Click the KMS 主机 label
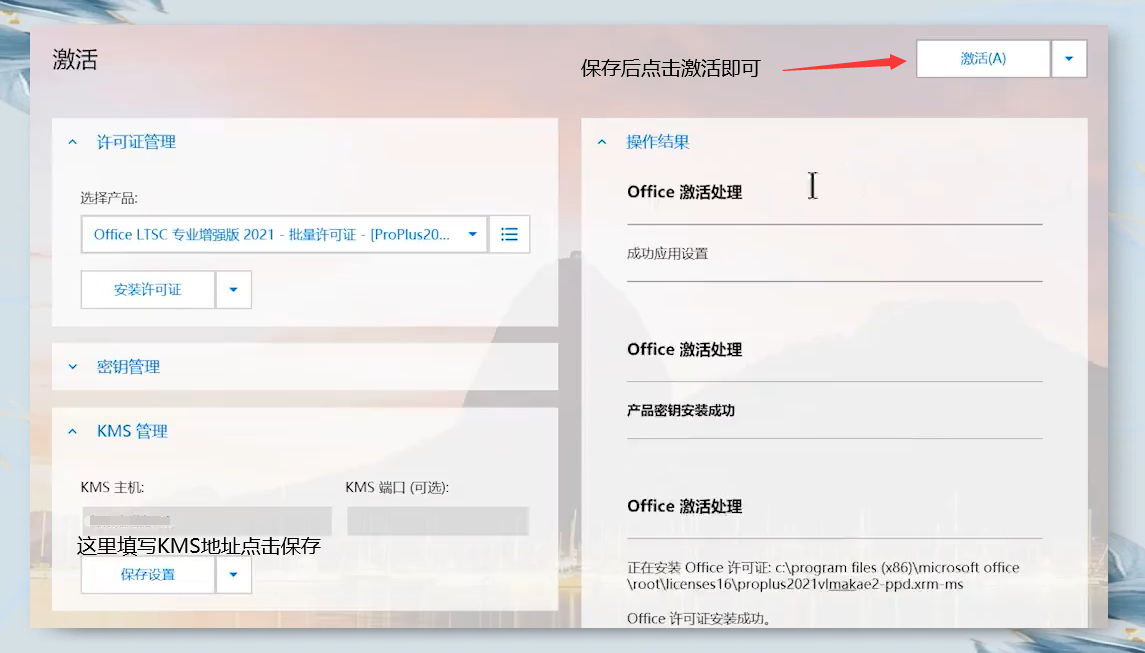Viewport: 1145px width, 653px height. (x=112, y=487)
